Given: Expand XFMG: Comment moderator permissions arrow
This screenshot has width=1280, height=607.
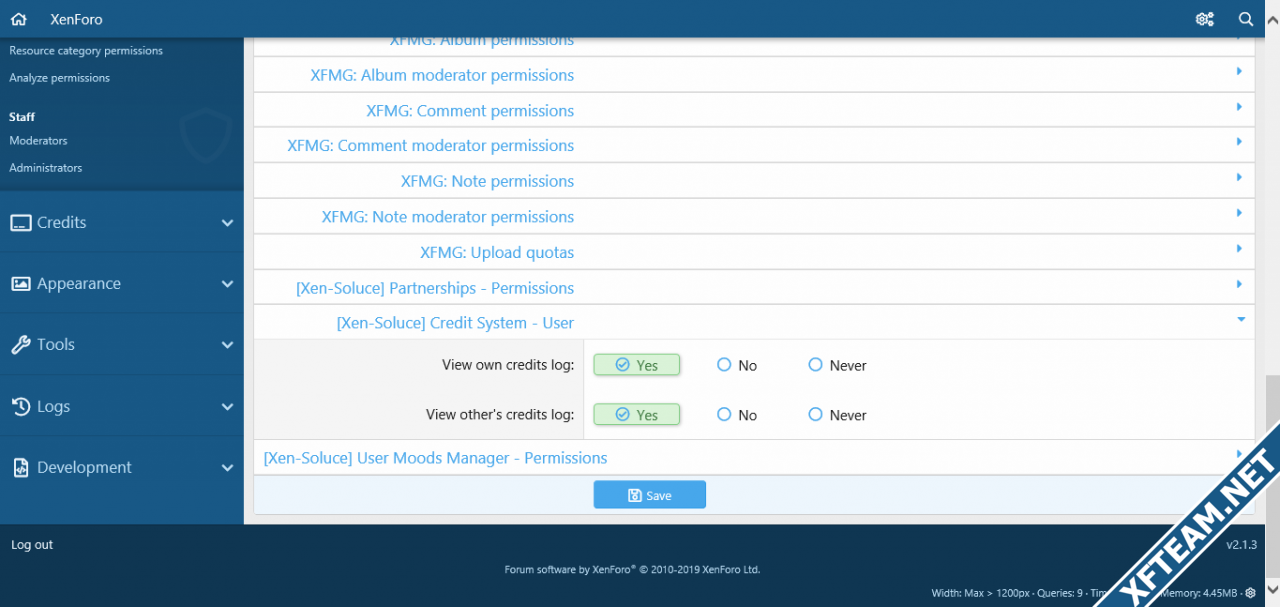Looking at the screenshot, I should pyautogui.click(x=1239, y=142).
